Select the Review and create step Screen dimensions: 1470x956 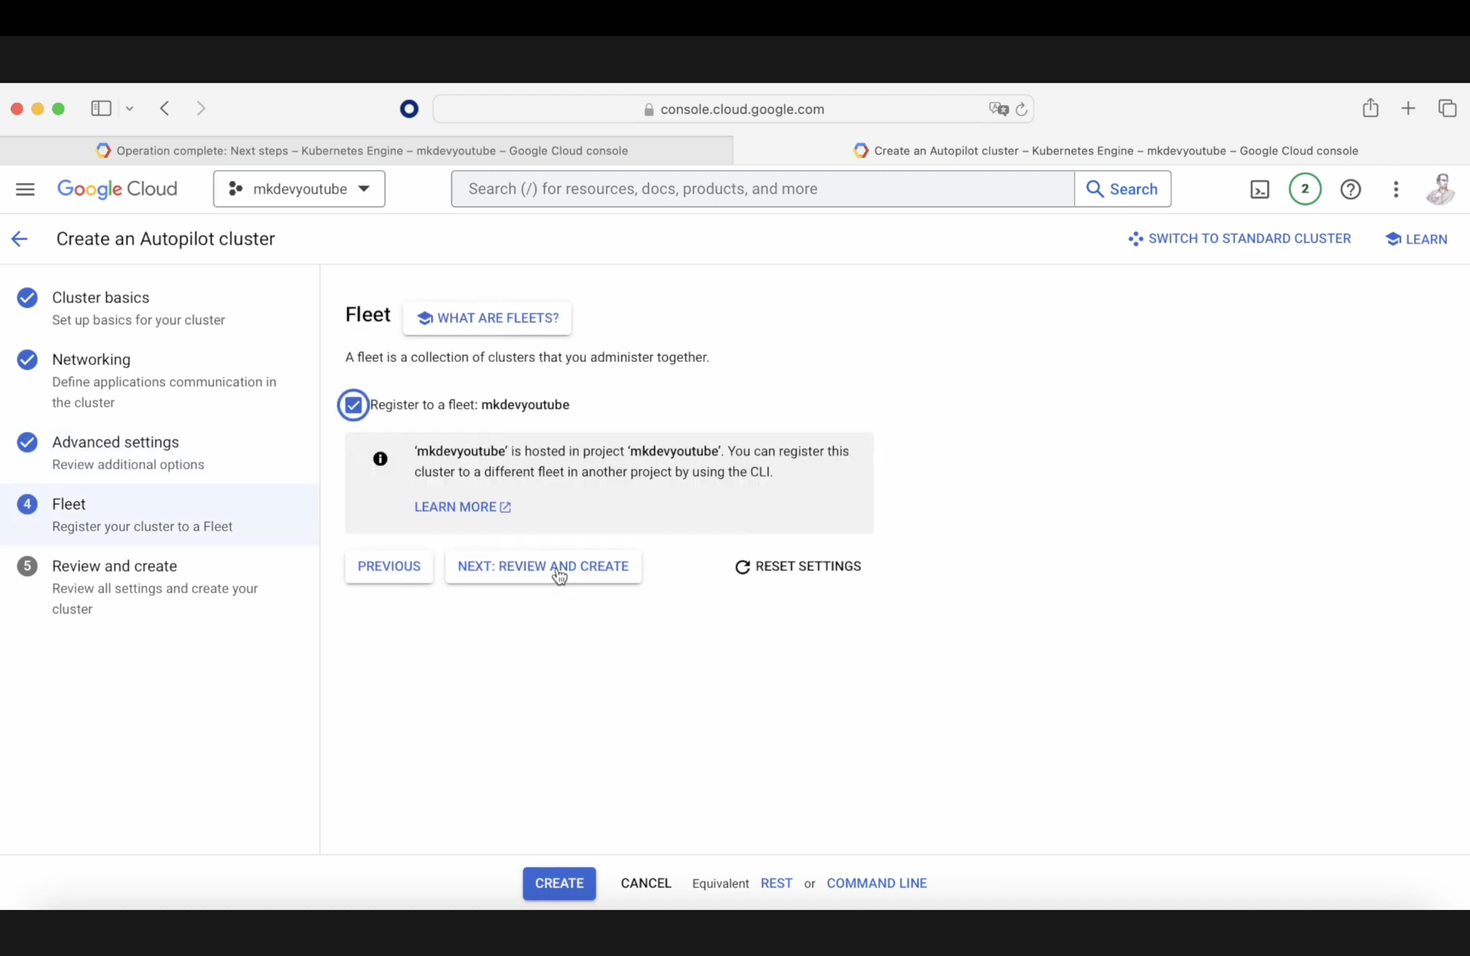pos(160,586)
